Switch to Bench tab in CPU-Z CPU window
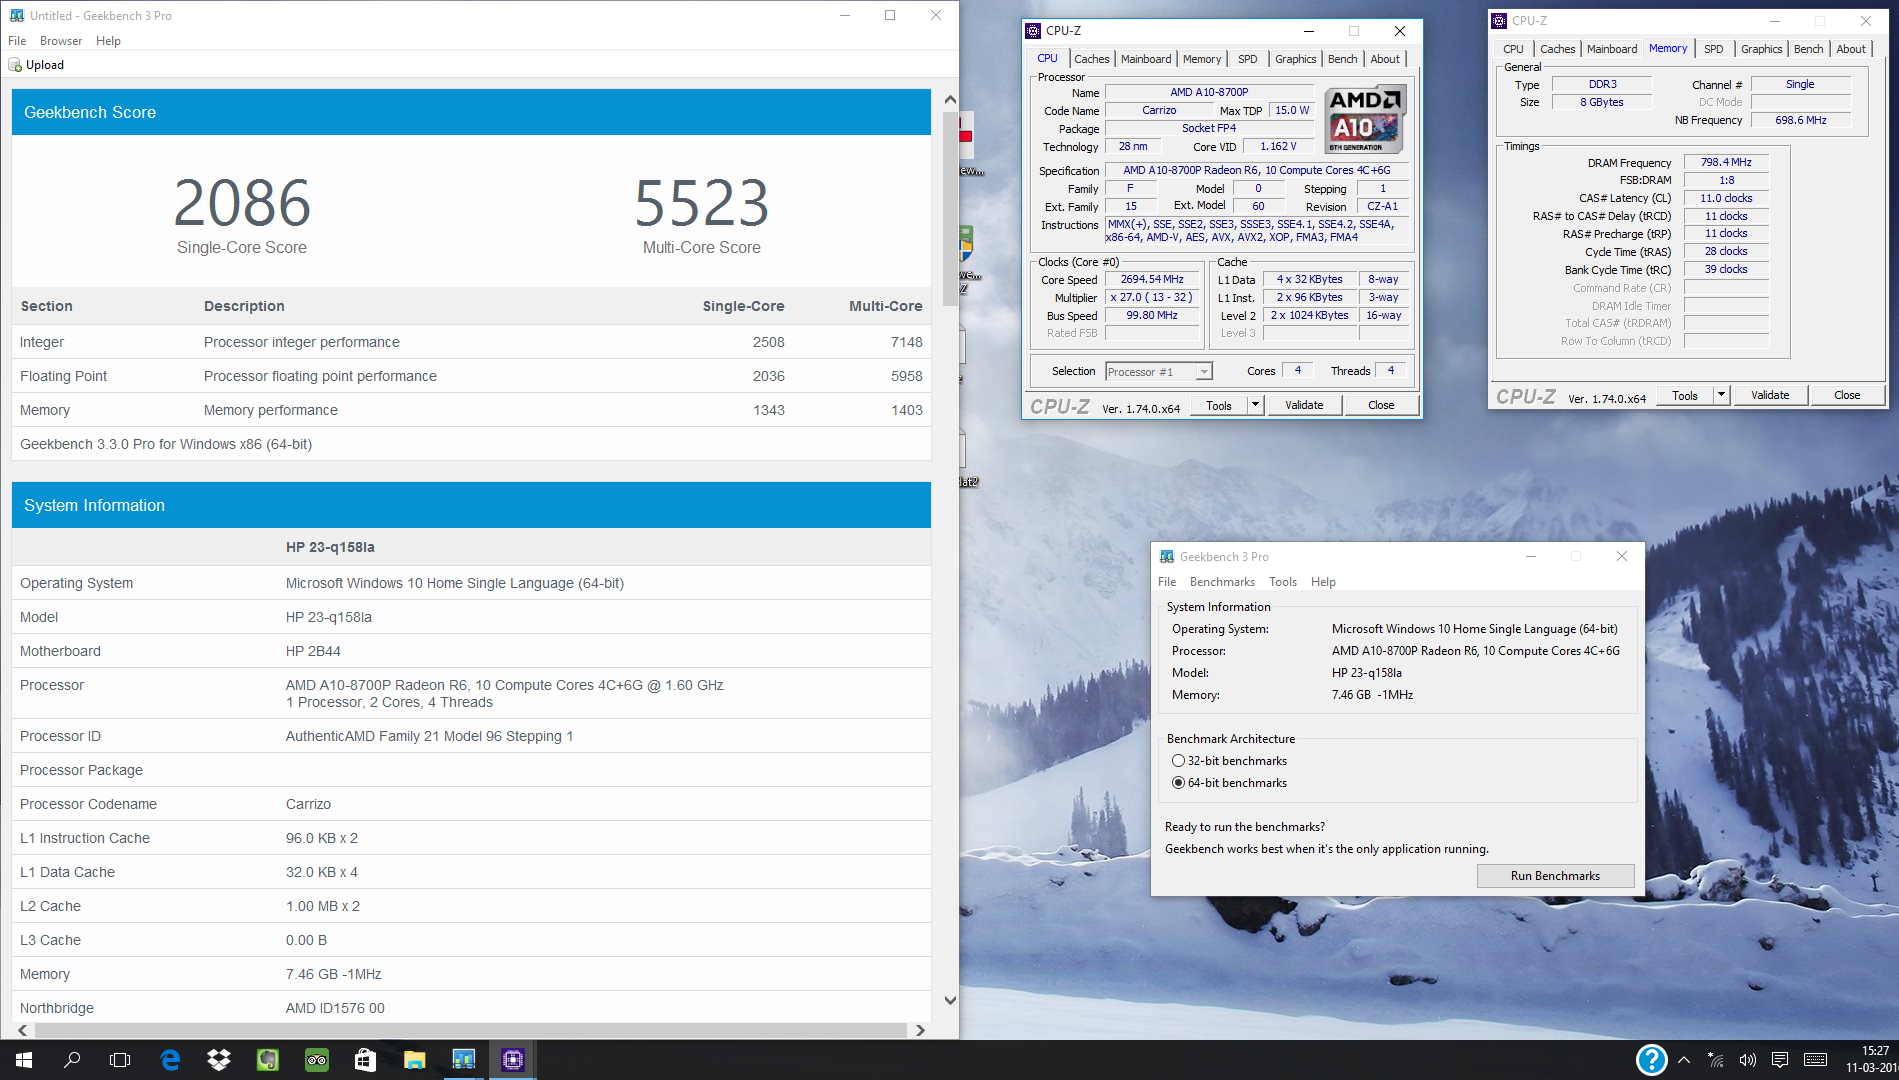Image resolution: width=1899 pixels, height=1080 pixels. point(1342,59)
